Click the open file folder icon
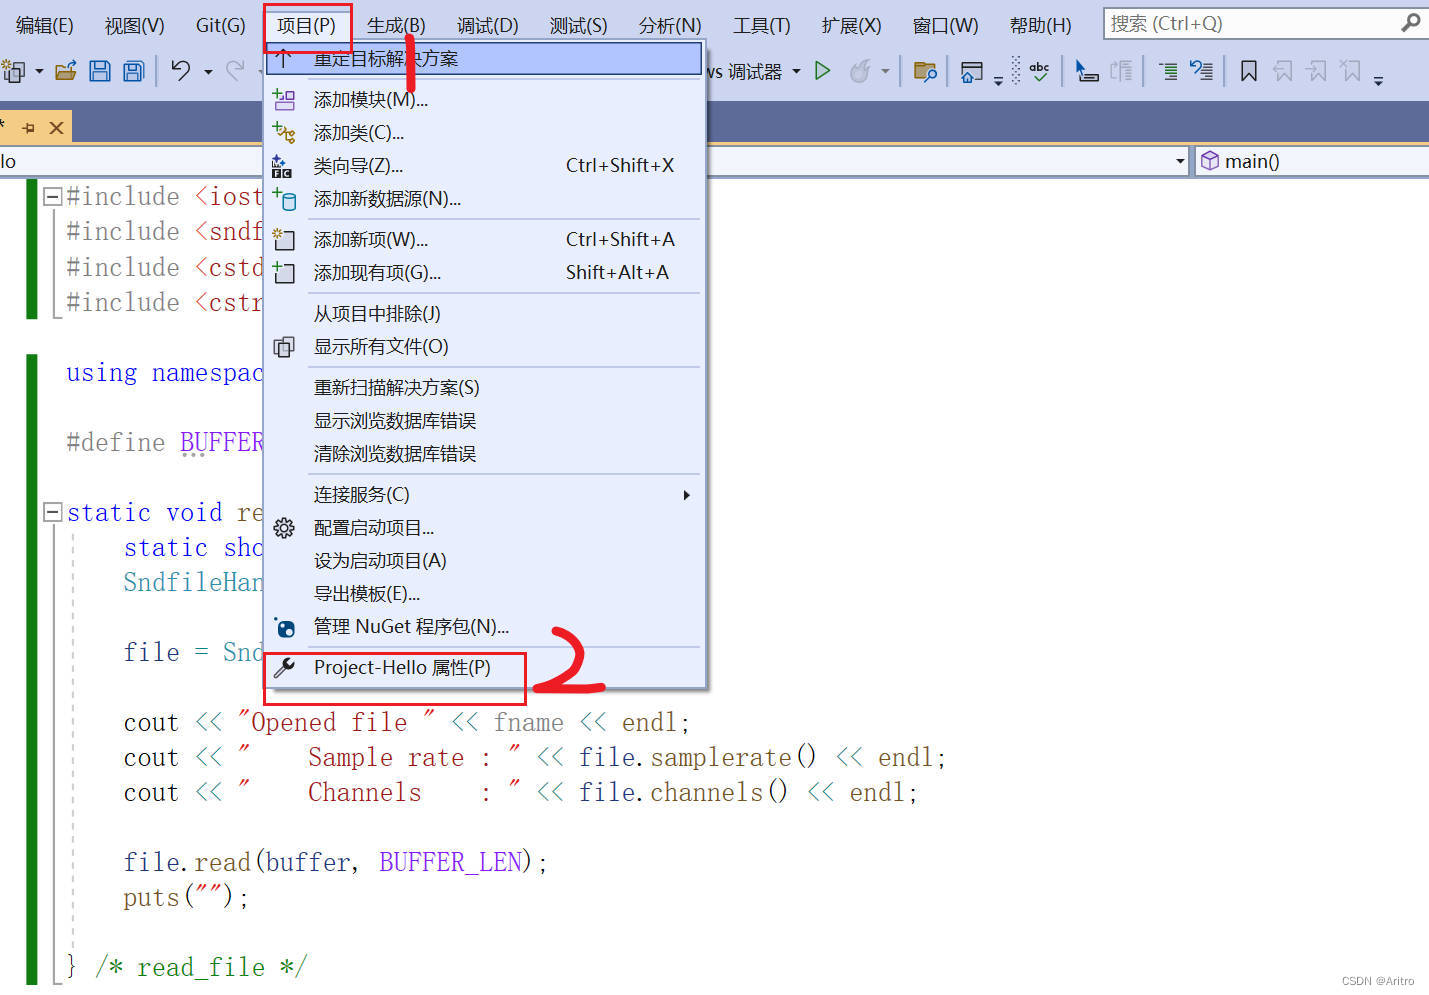The height and width of the screenshot is (995, 1429). point(66,71)
